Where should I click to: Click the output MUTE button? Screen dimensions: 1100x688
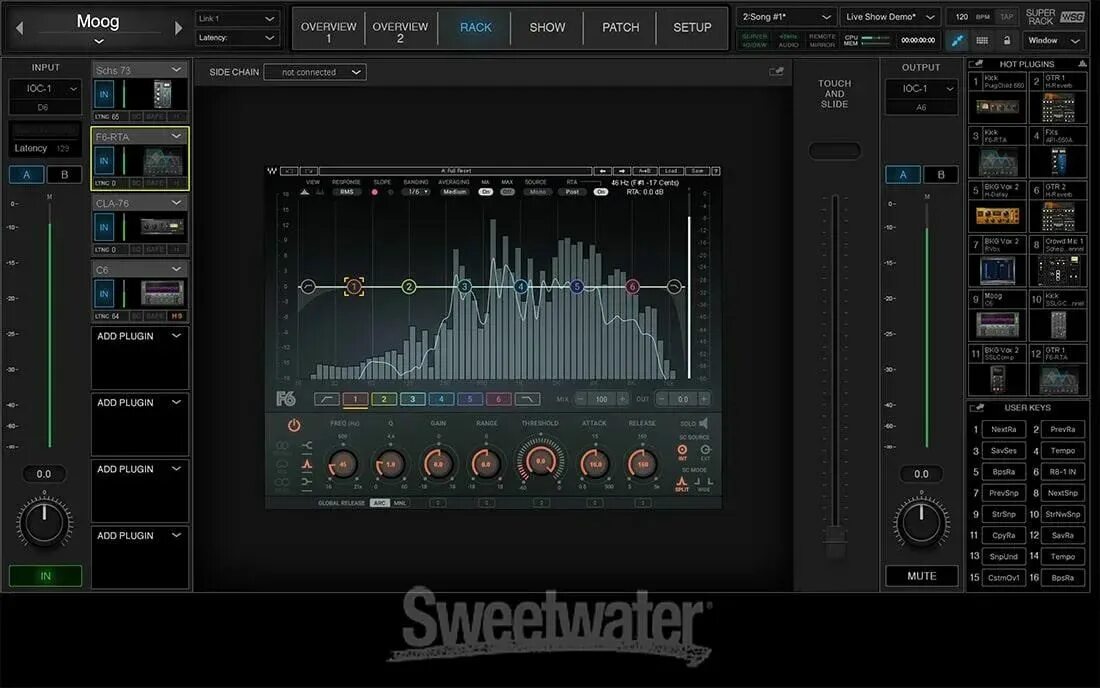point(921,576)
